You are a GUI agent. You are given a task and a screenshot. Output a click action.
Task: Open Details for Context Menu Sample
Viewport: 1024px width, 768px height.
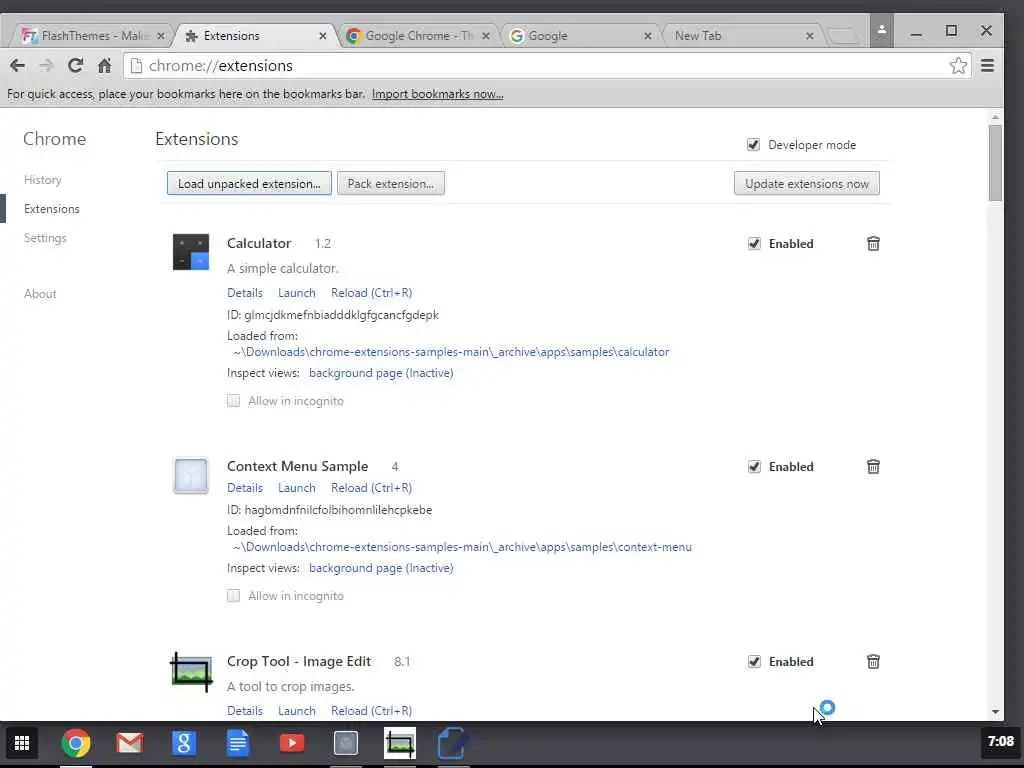[245, 488]
